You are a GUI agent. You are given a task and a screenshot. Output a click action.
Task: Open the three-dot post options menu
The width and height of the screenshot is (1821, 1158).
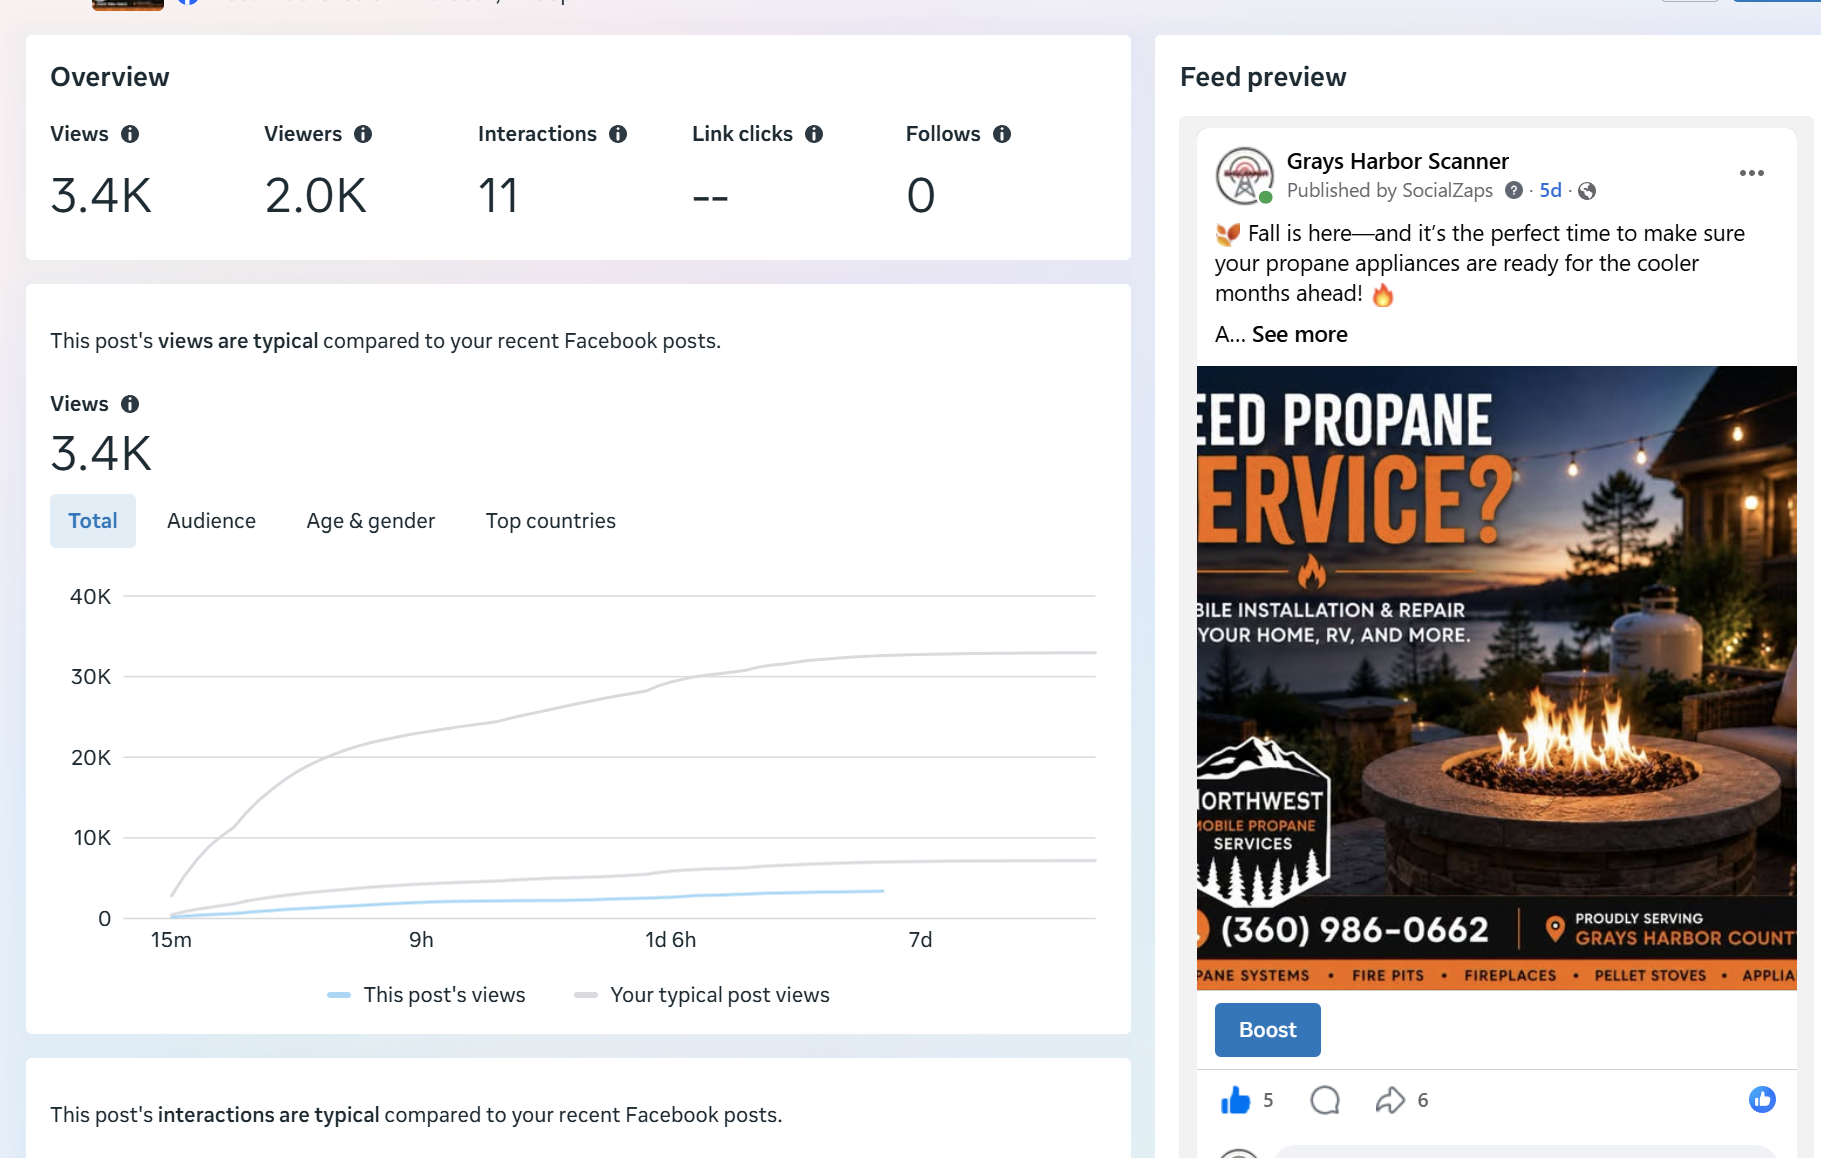click(1752, 173)
